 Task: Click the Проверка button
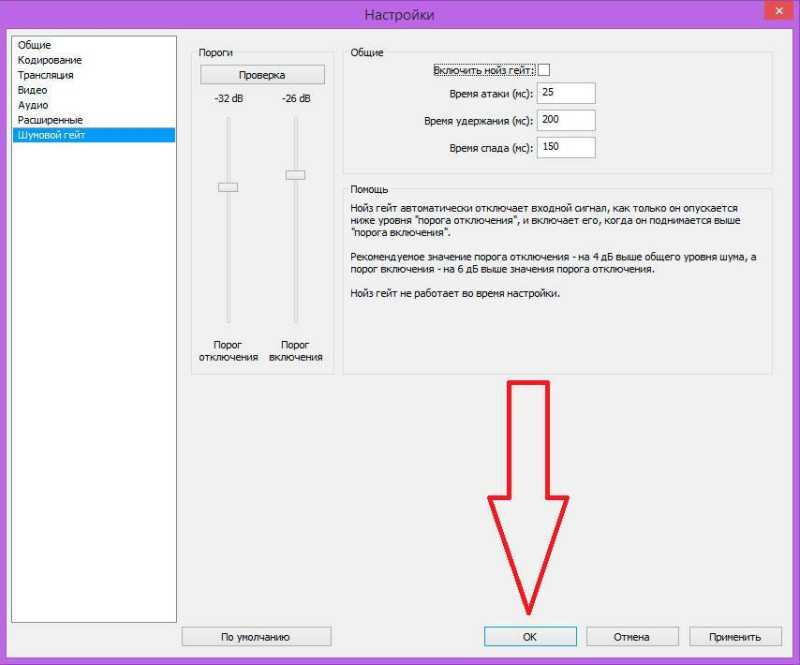tap(262, 75)
